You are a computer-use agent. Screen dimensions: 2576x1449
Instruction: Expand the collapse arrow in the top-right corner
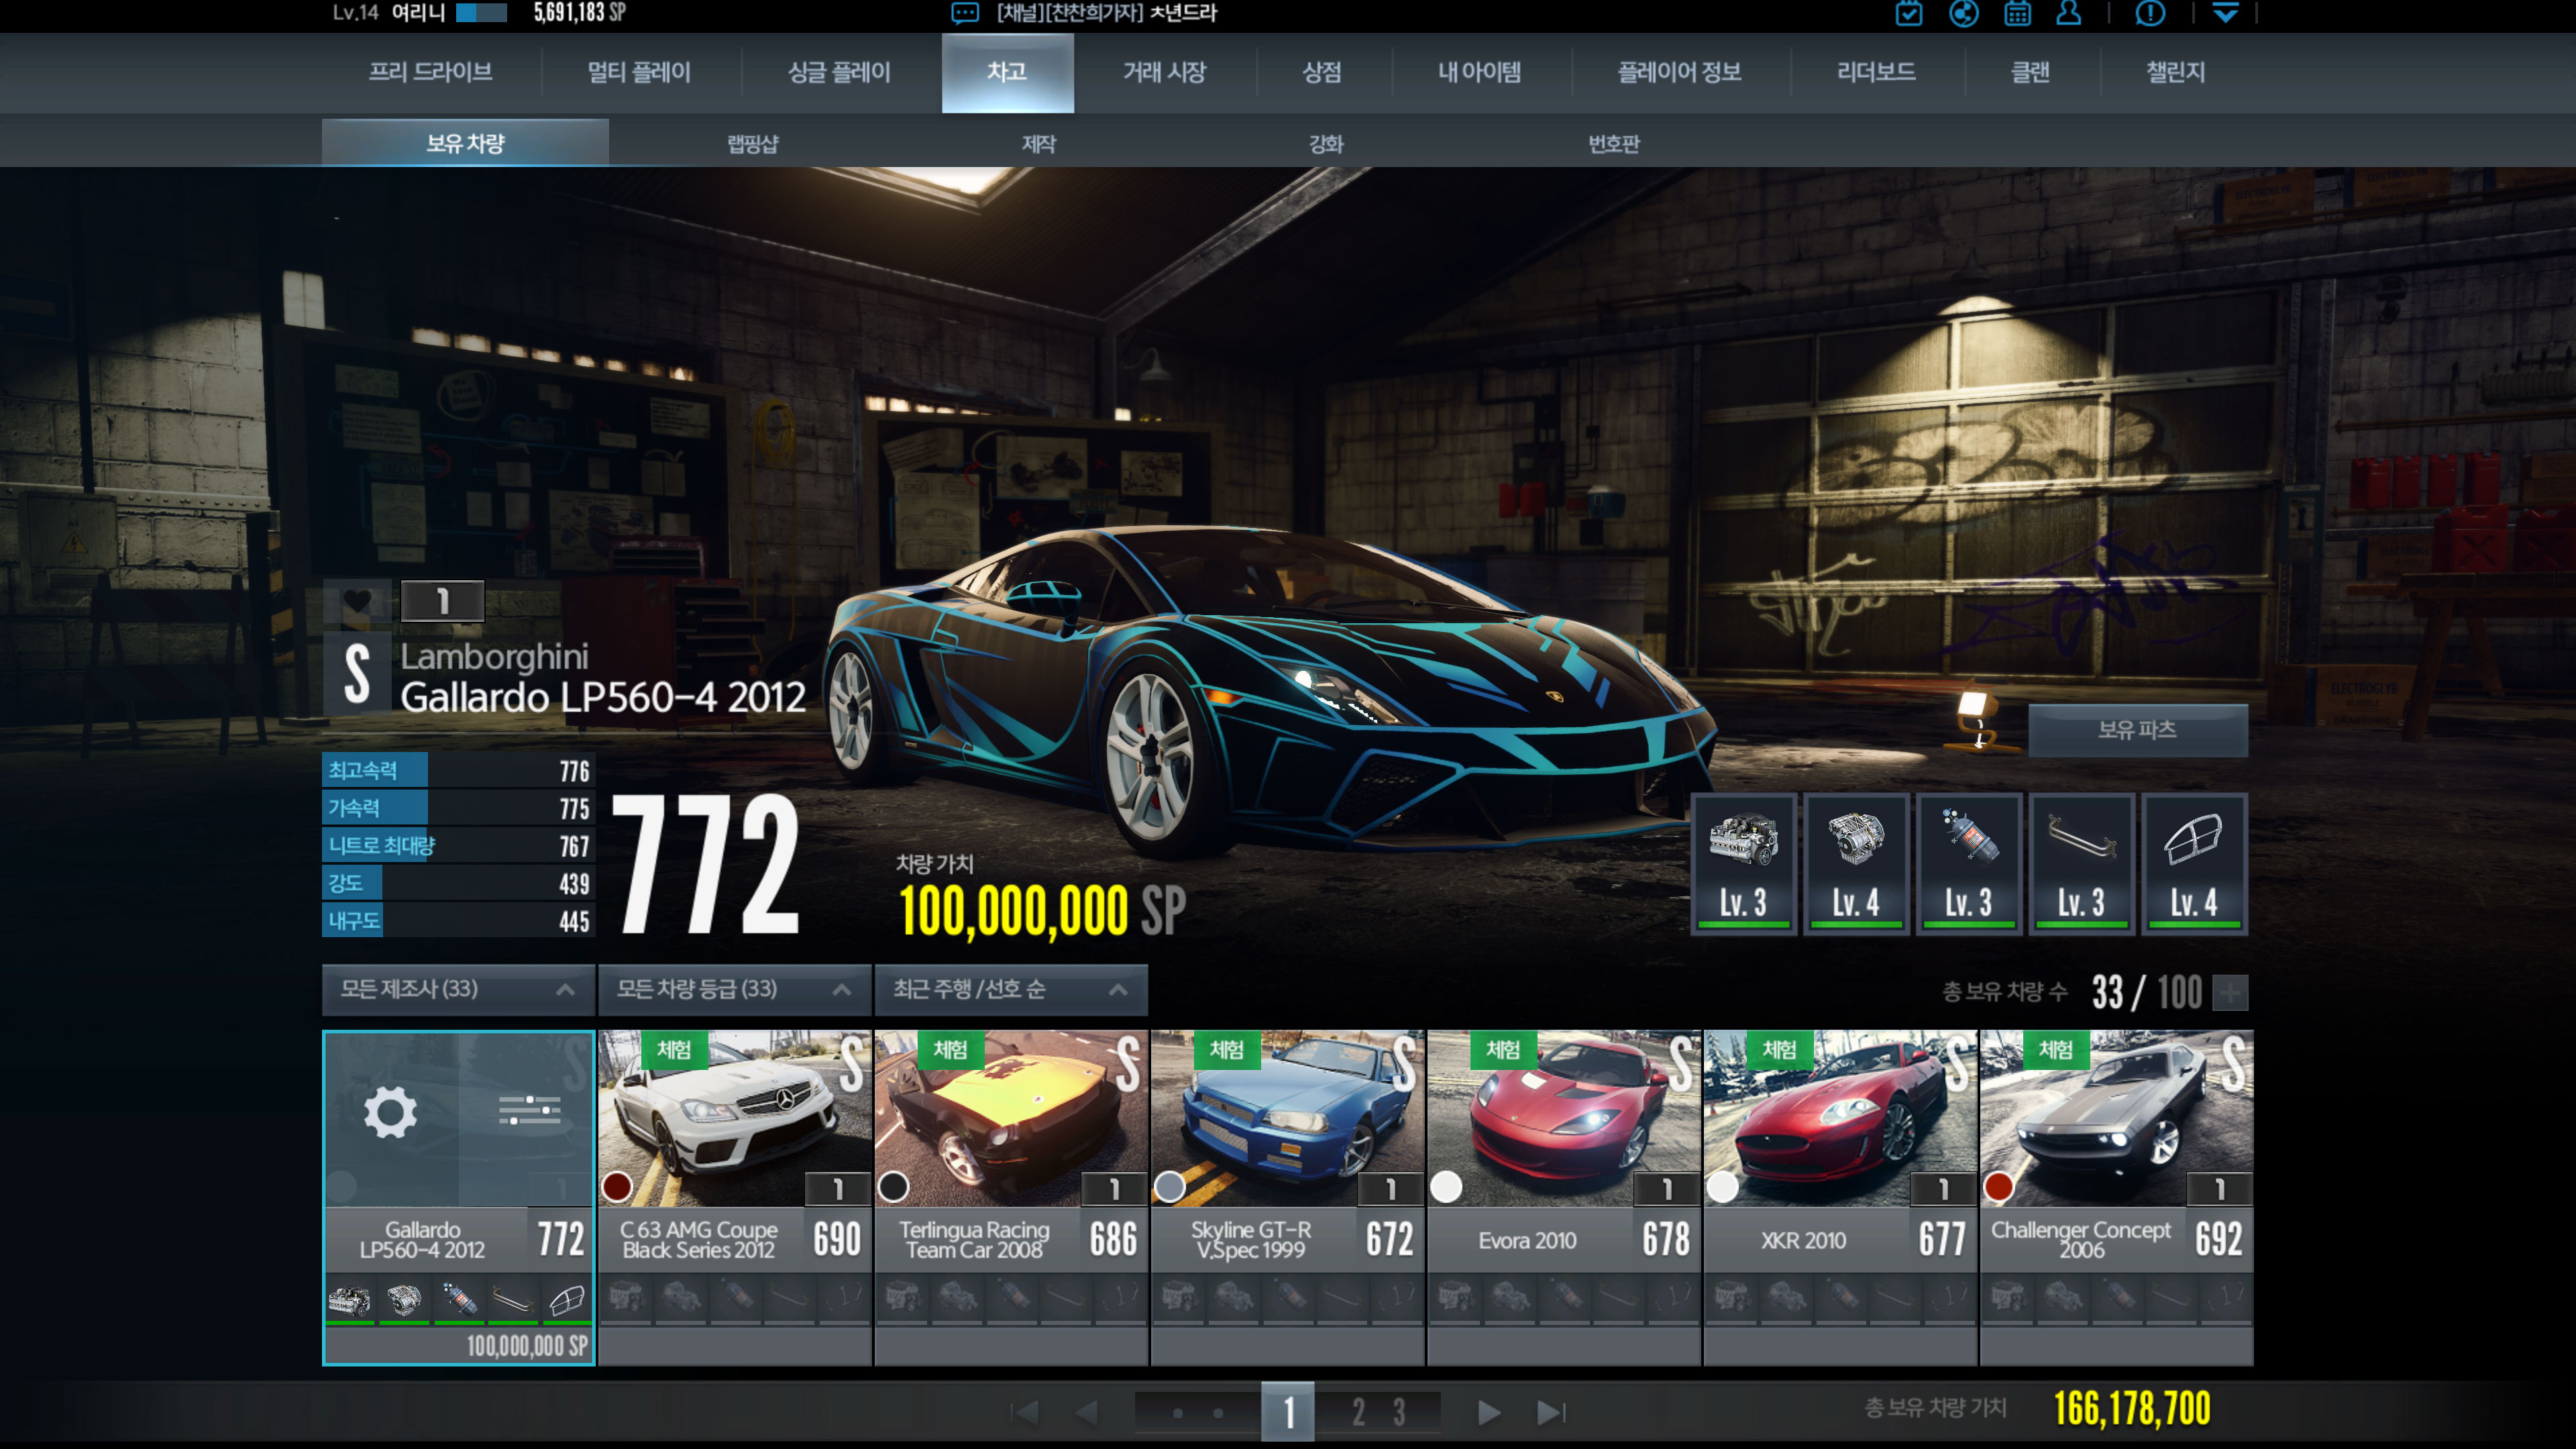(2225, 14)
